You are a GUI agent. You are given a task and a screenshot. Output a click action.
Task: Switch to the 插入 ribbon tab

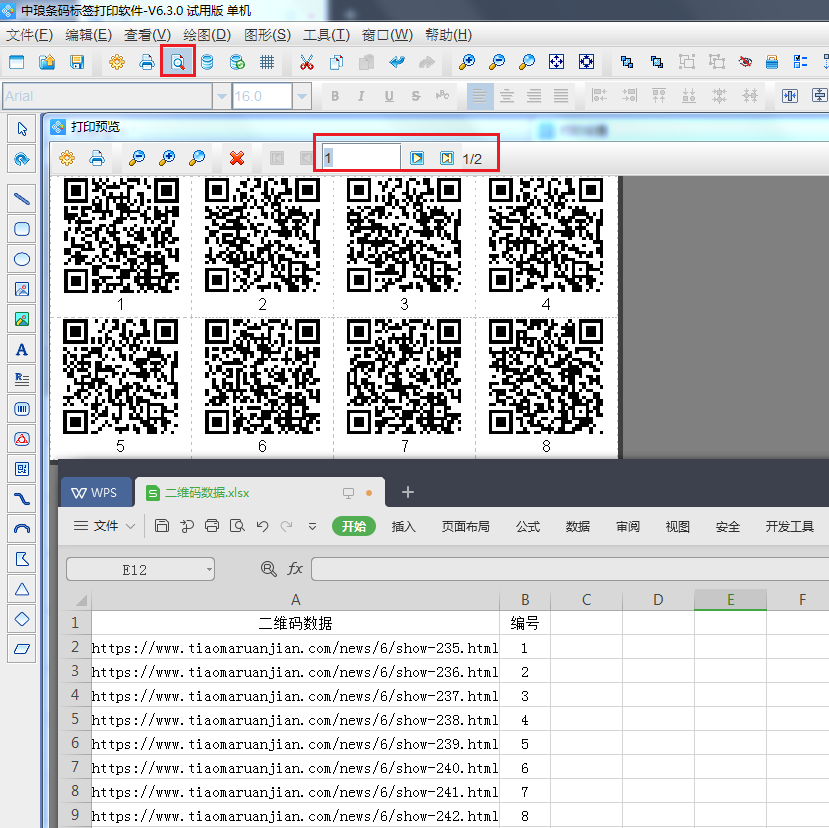(404, 526)
